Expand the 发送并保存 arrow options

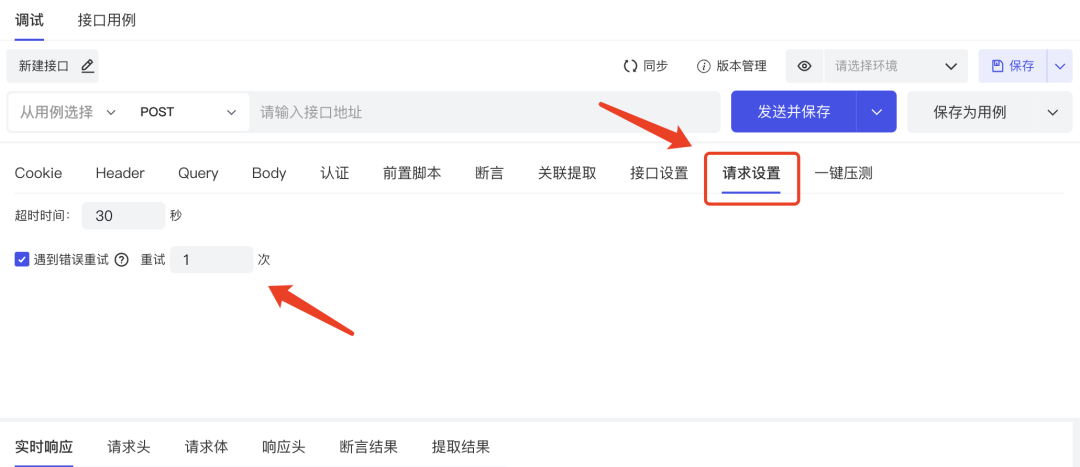[877, 112]
